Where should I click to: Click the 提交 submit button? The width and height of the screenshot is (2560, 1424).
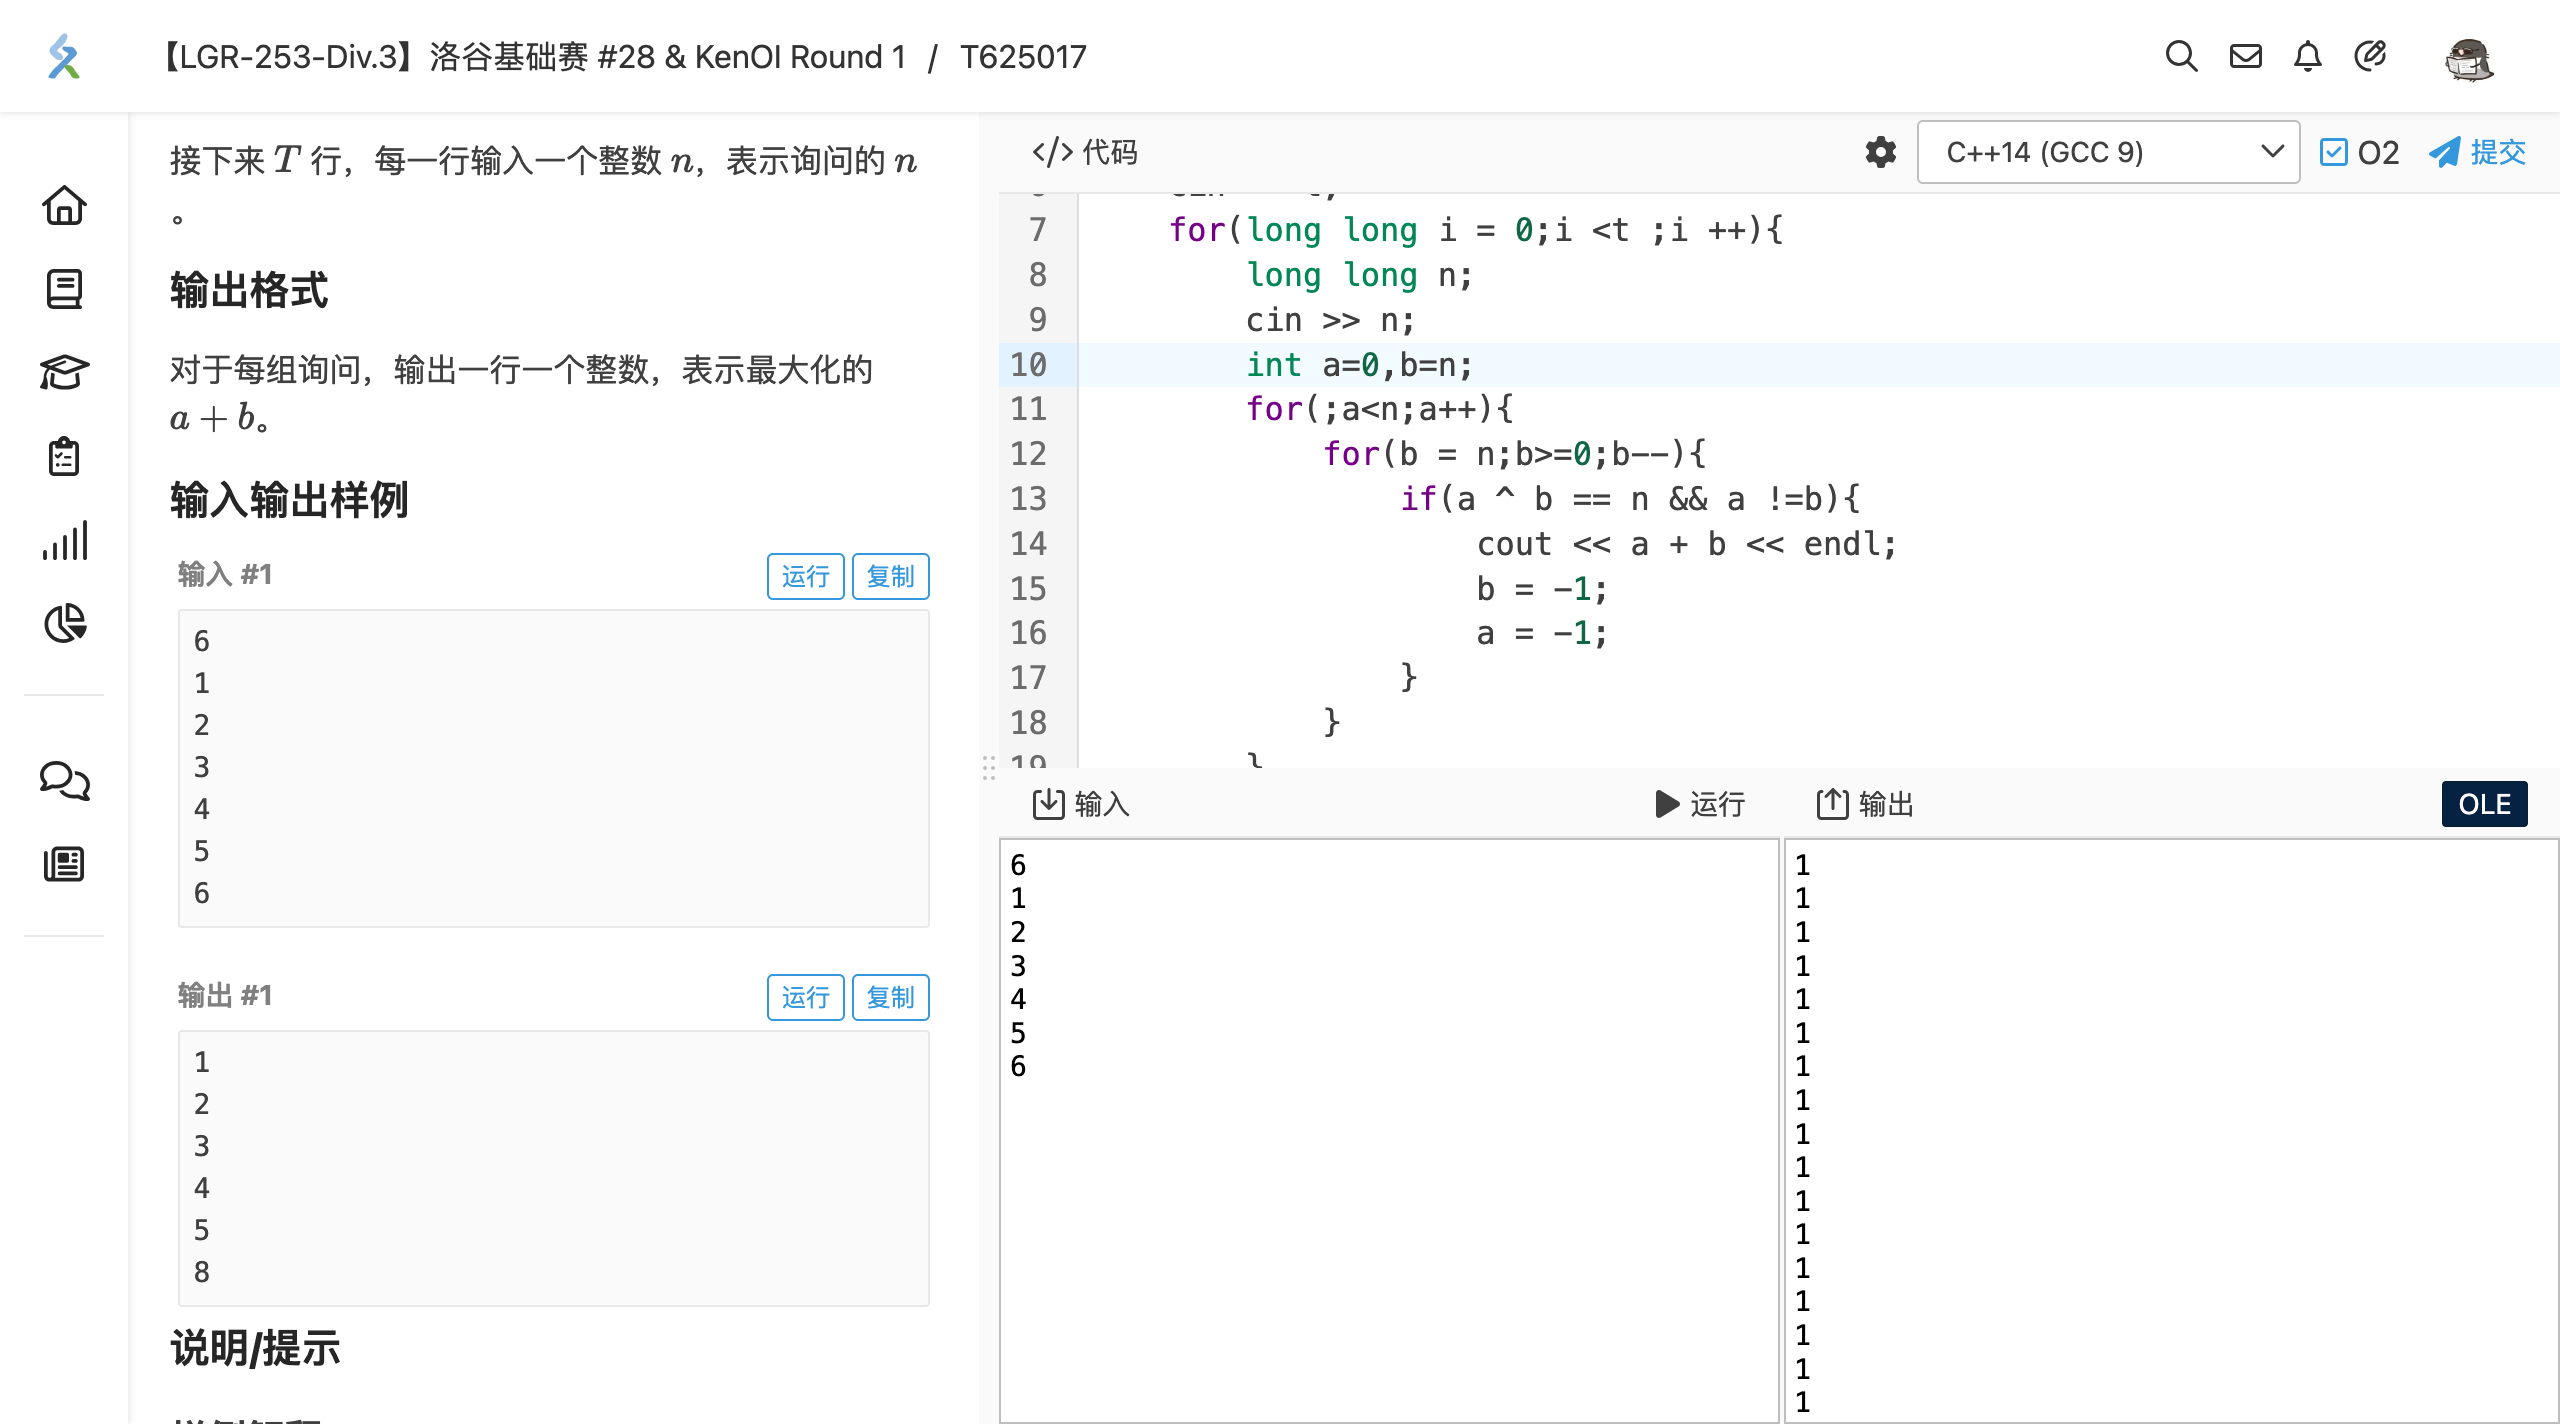(2478, 152)
